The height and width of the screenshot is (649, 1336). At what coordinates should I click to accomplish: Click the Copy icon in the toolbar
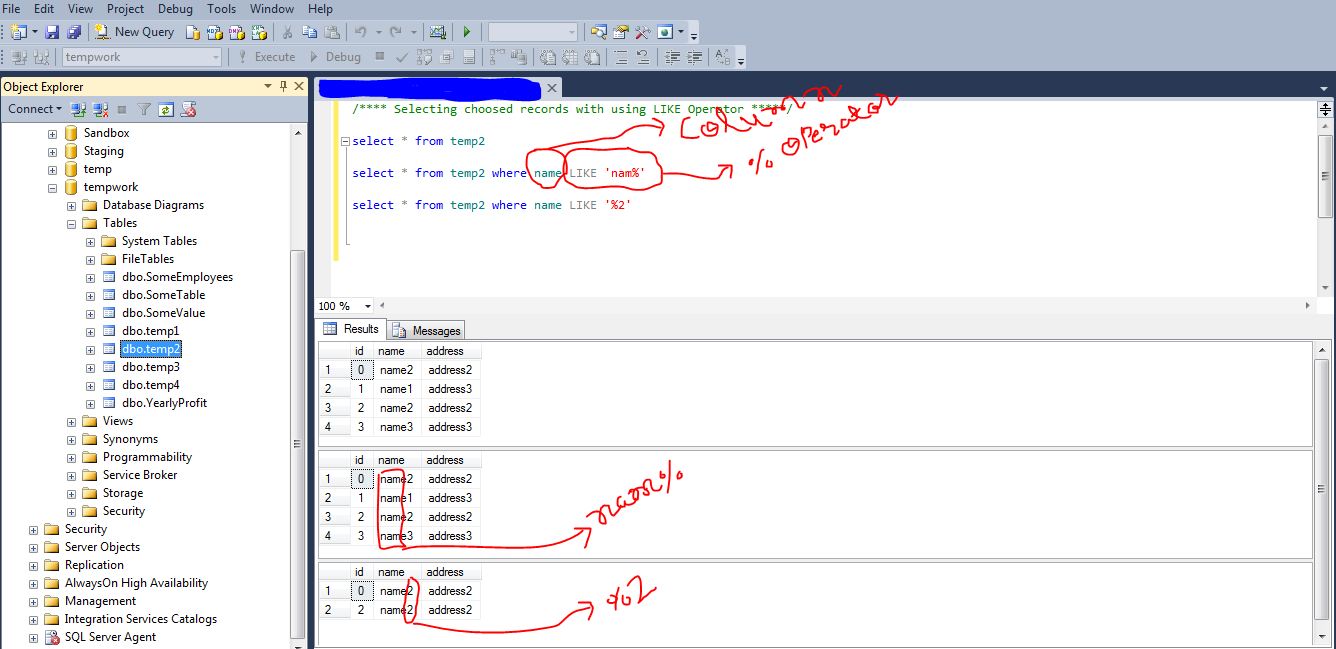point(310,32)
